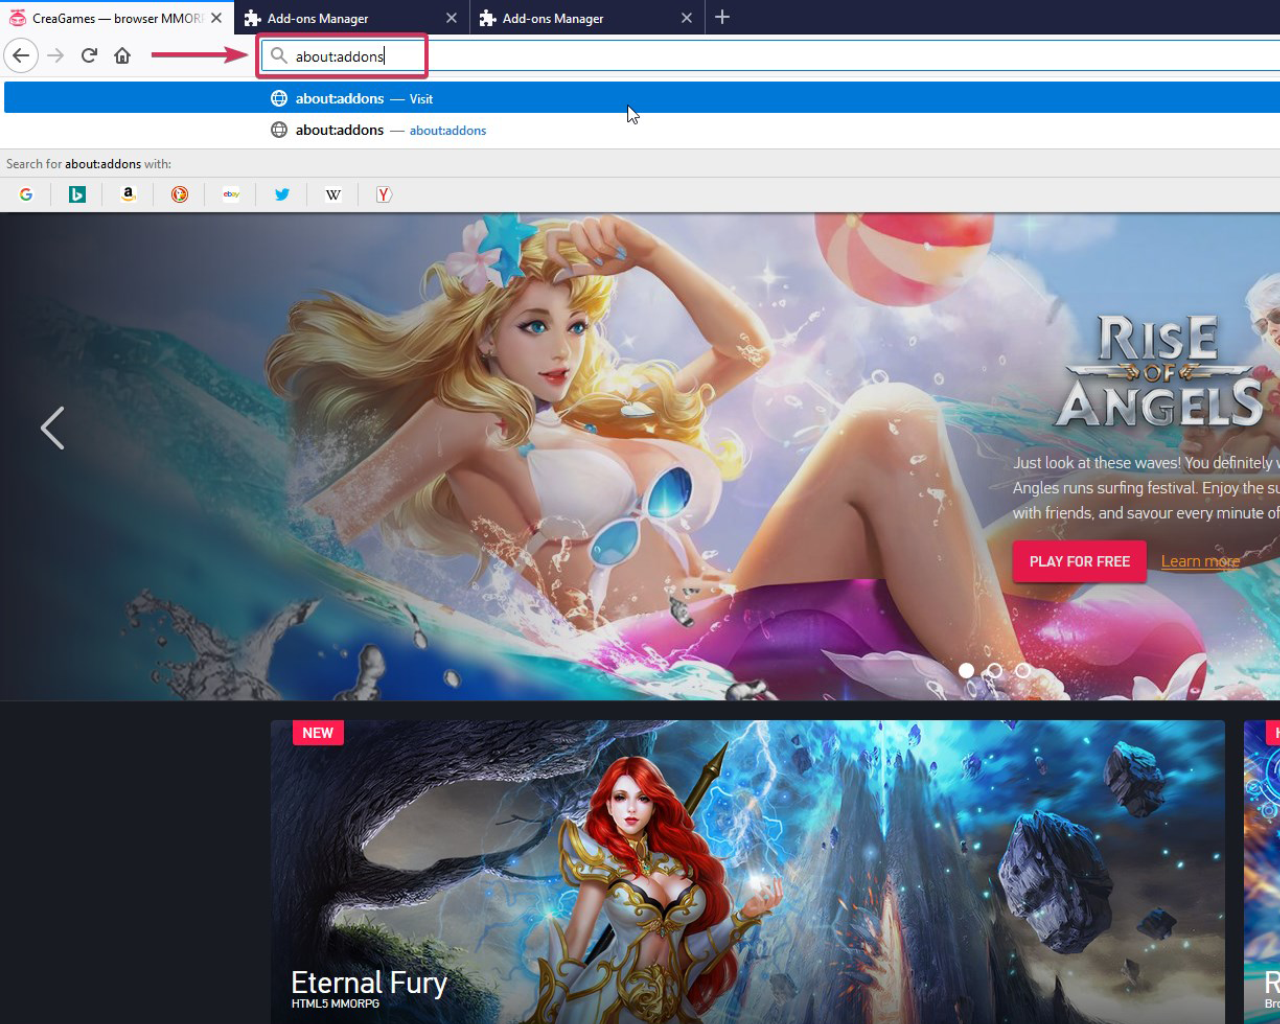Go to the Home page icon

coord(122,56)
